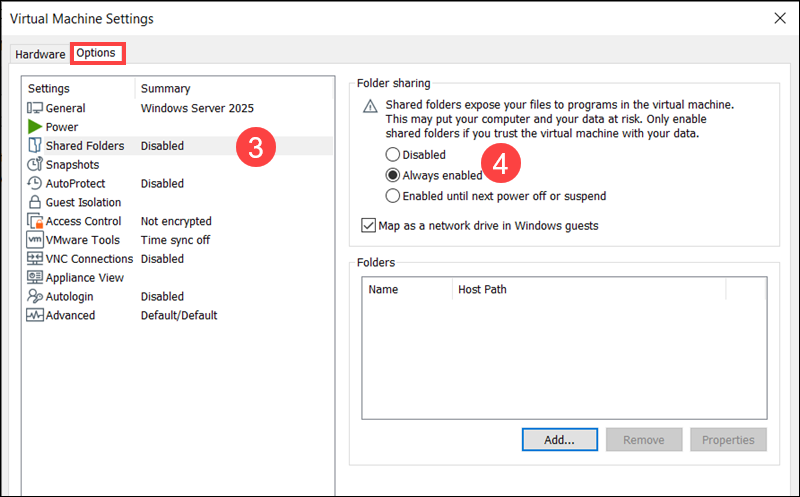Select Access Control in settings list

point(83,221)
